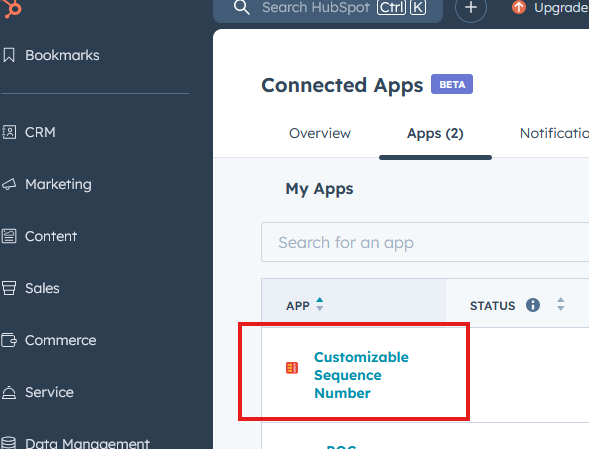Click the Customizable Sequence Number app icon

292,368
